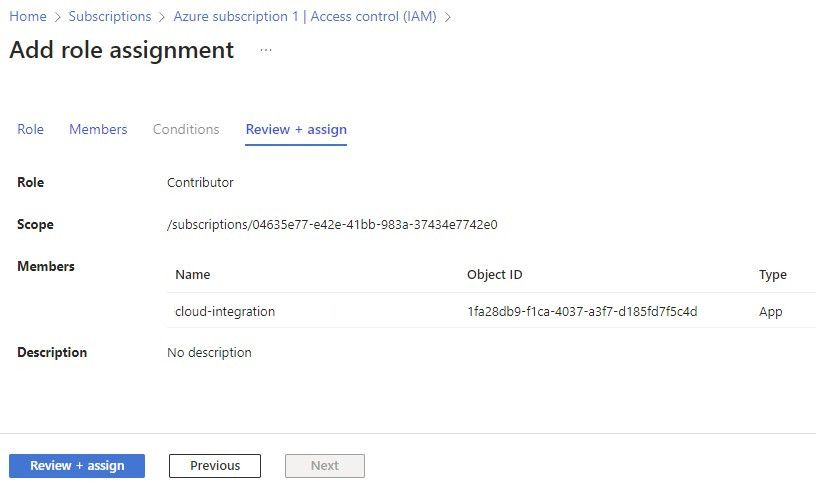
Task: Go to the Home breadcrumb
Action: point(28,16)
